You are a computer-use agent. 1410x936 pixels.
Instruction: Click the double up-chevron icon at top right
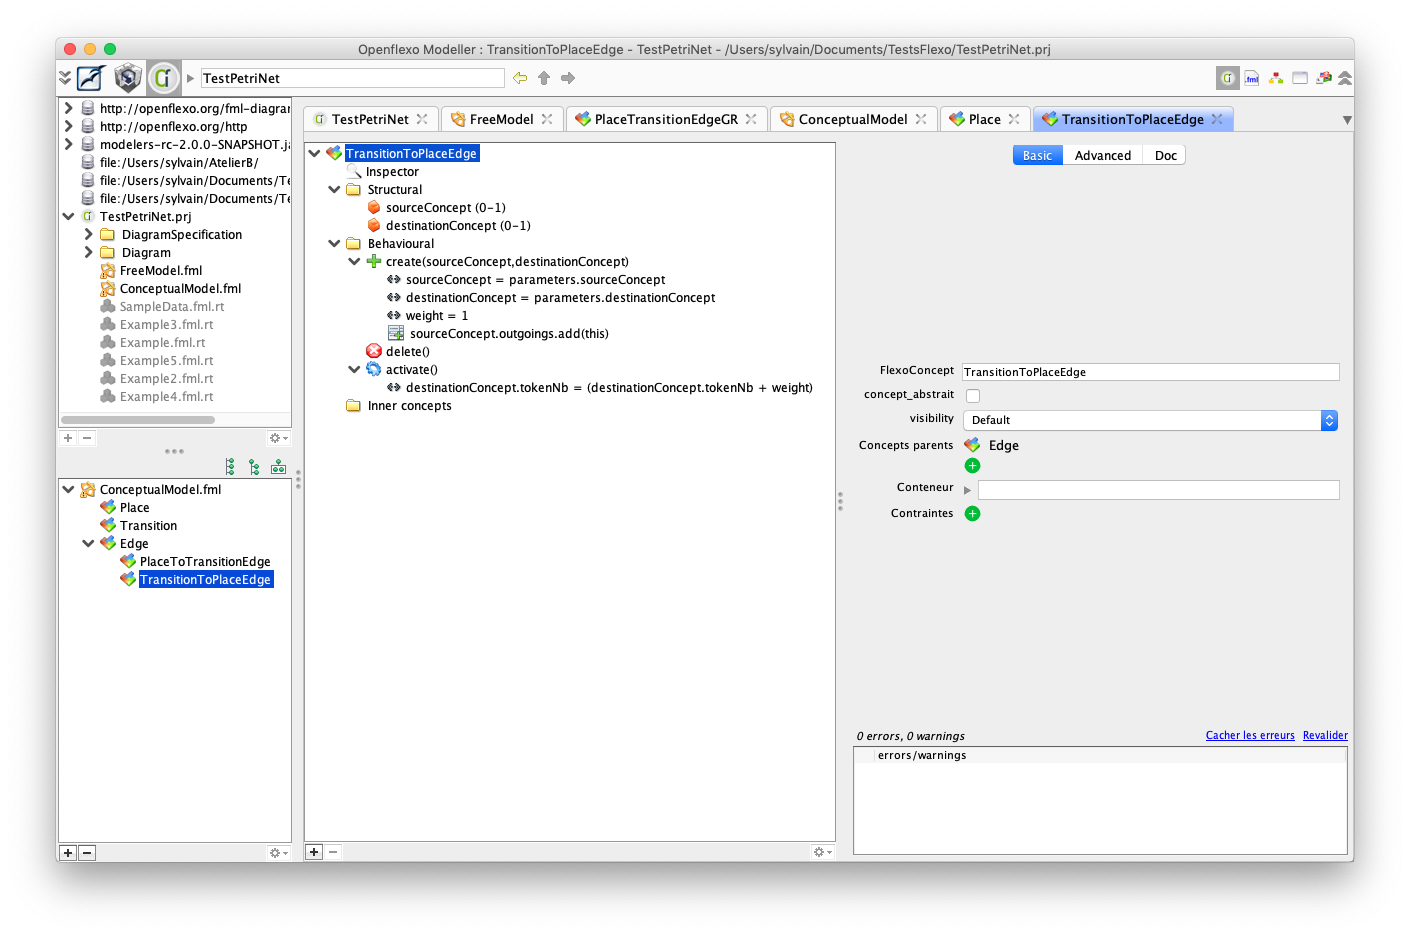[x=1346, y=78]
